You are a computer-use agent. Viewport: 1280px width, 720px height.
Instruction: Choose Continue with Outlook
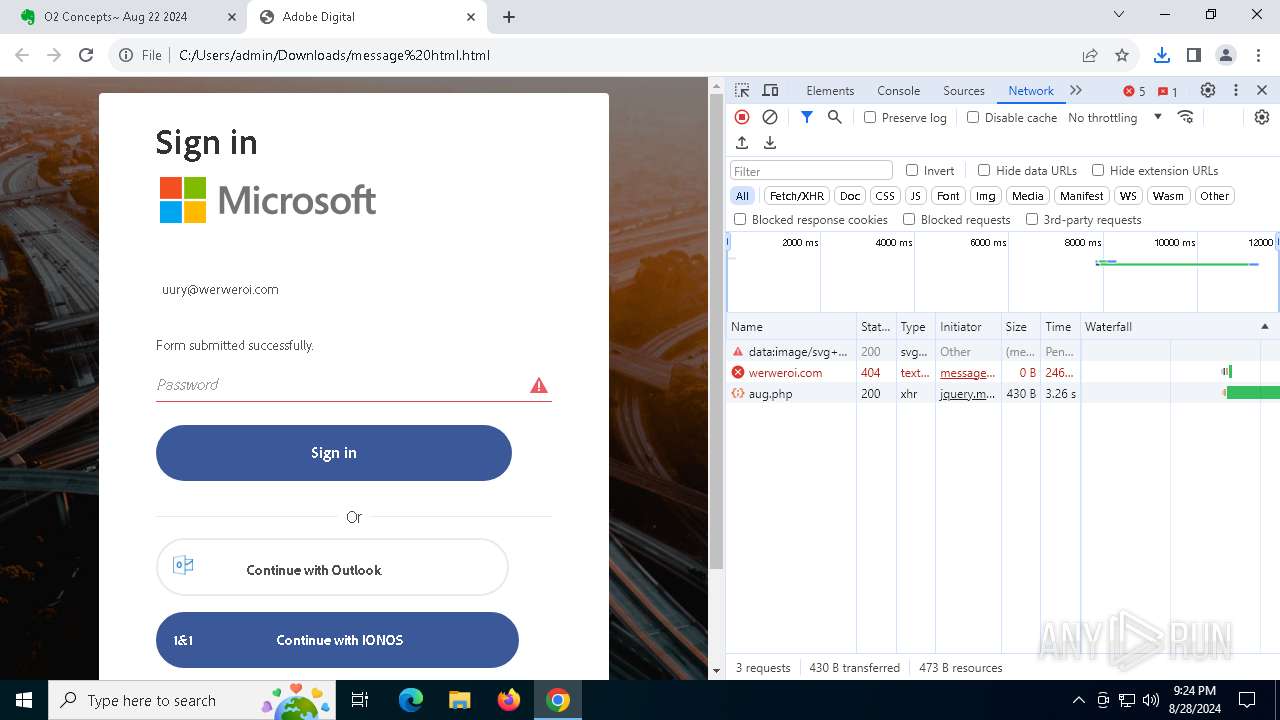pos(332,568)
